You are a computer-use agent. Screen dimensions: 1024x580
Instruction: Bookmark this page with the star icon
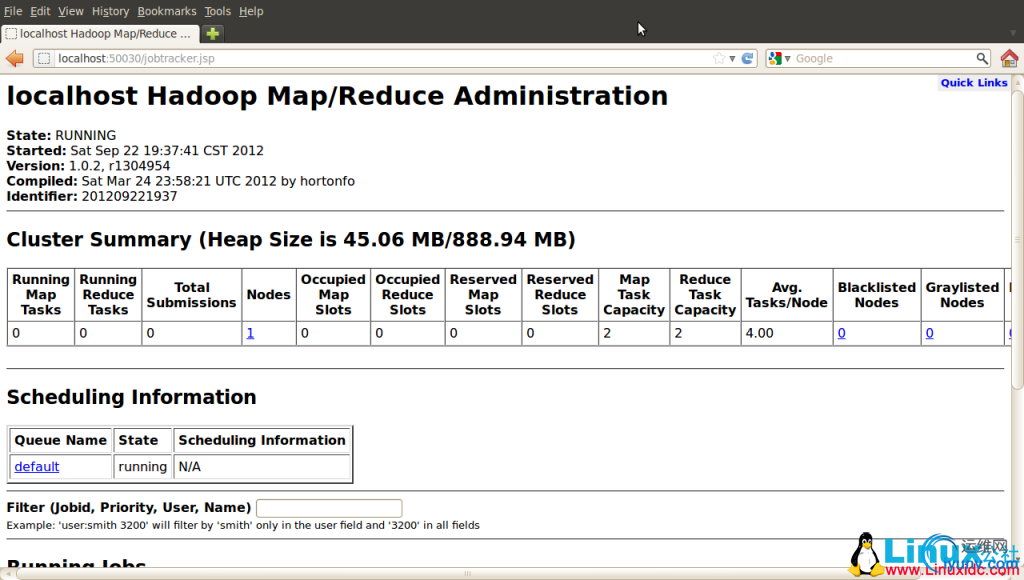719,59
